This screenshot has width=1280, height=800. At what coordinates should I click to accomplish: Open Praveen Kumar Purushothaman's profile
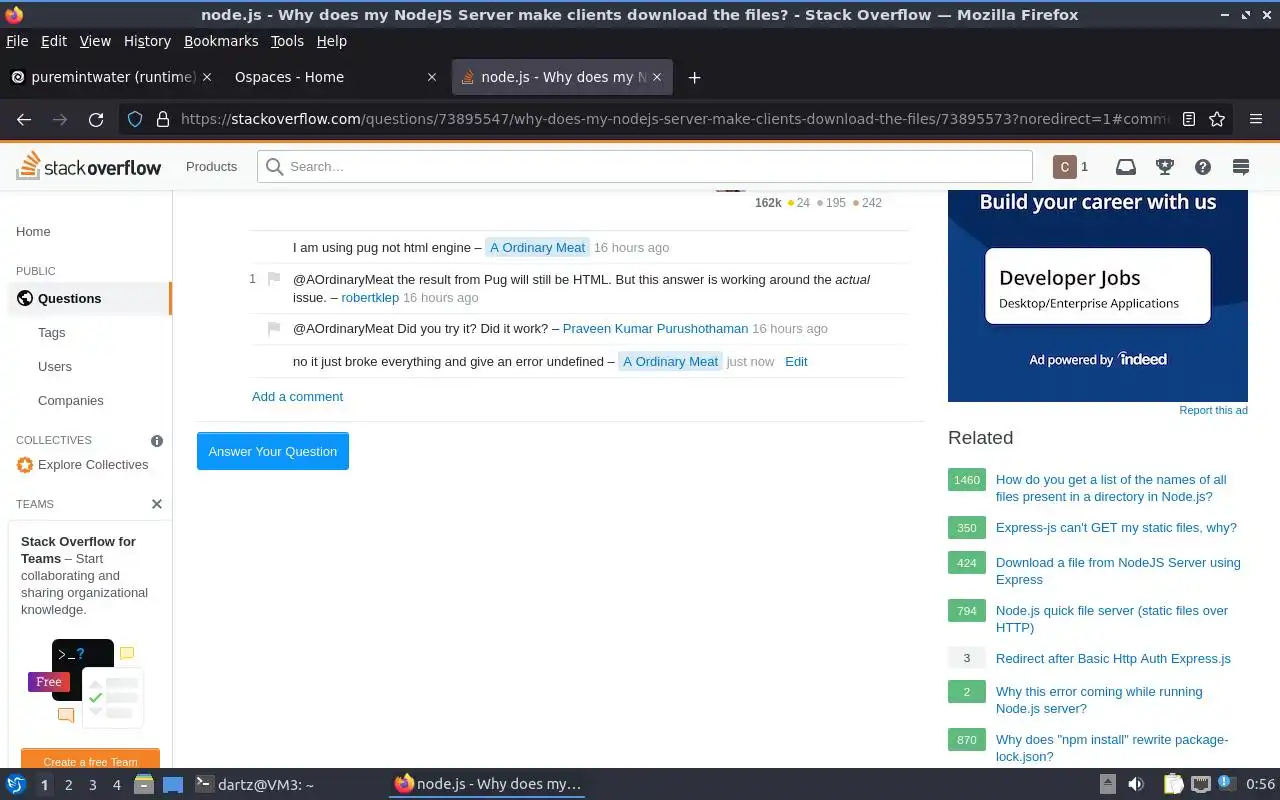click(x=655, y=328)
